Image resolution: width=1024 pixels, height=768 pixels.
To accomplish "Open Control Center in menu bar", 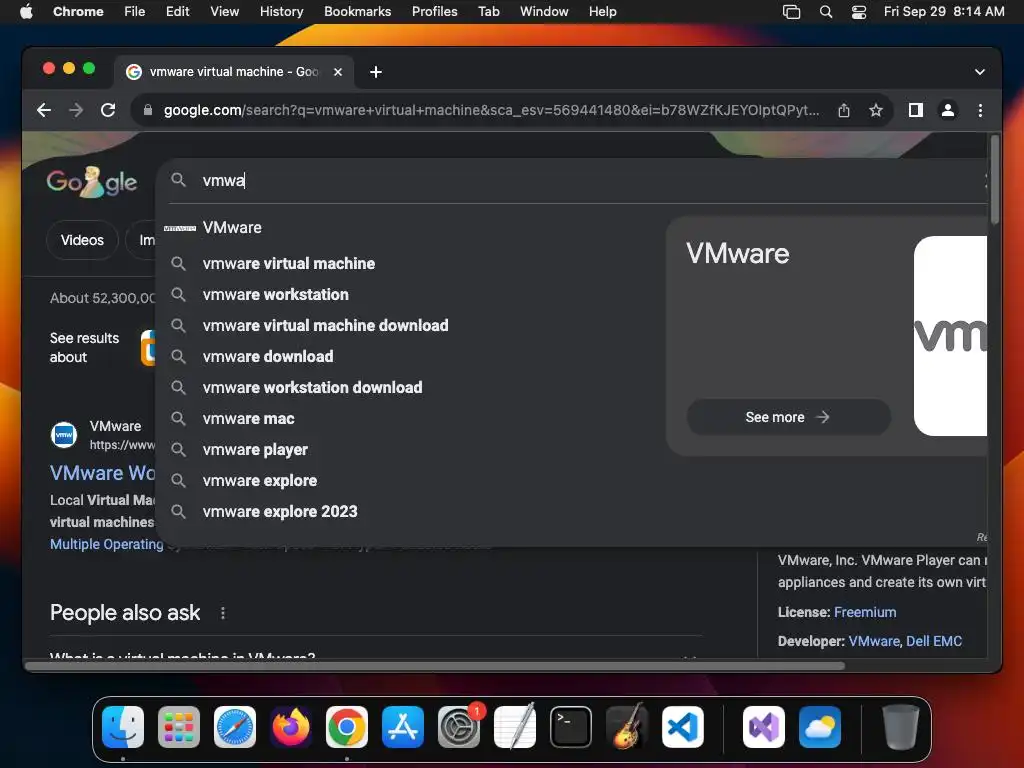I will tap(859, 12).
